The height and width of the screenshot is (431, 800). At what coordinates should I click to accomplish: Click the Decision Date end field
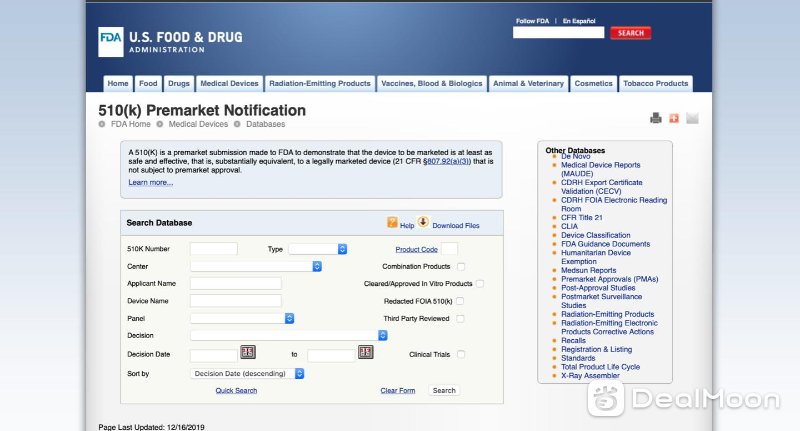tap(331, 356)
